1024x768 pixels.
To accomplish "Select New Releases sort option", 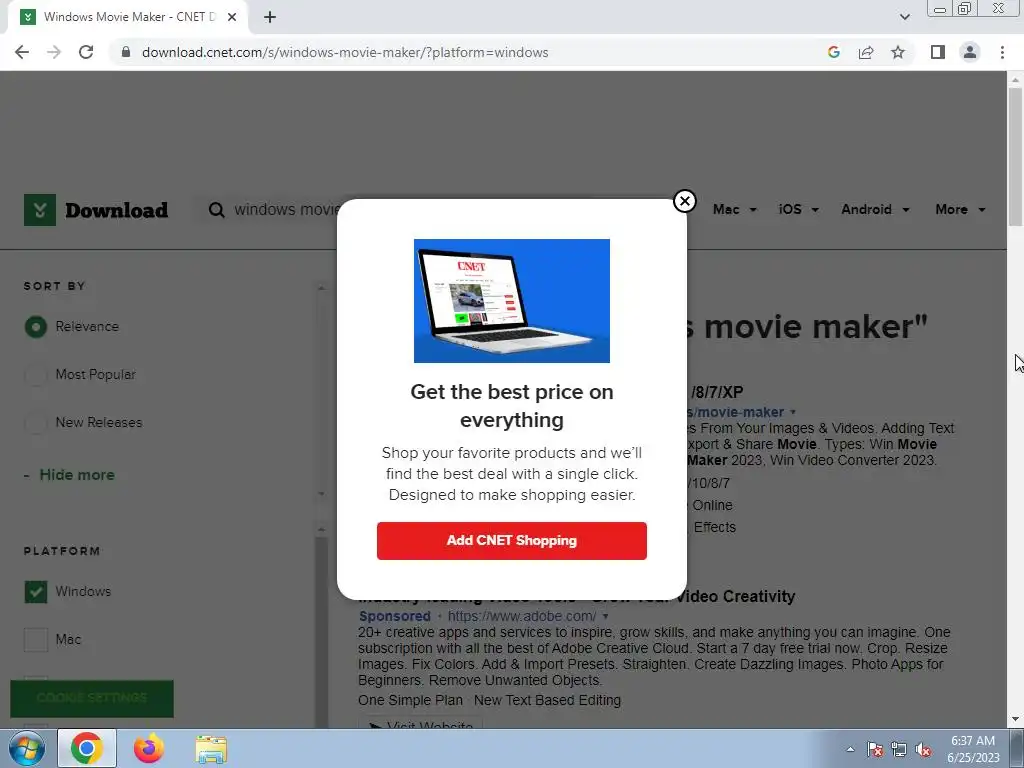I will (x=36, y=423).
